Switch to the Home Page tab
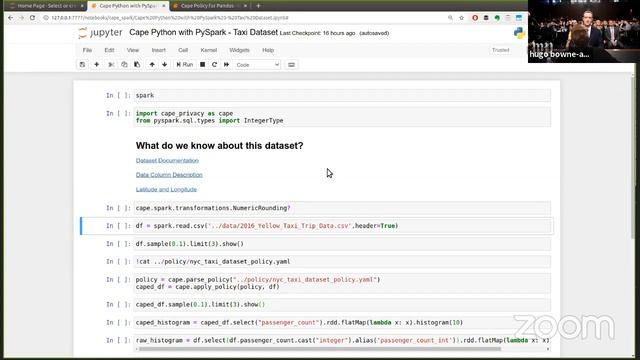This screenshot has width=640, height=360. [x=46, y=6]
